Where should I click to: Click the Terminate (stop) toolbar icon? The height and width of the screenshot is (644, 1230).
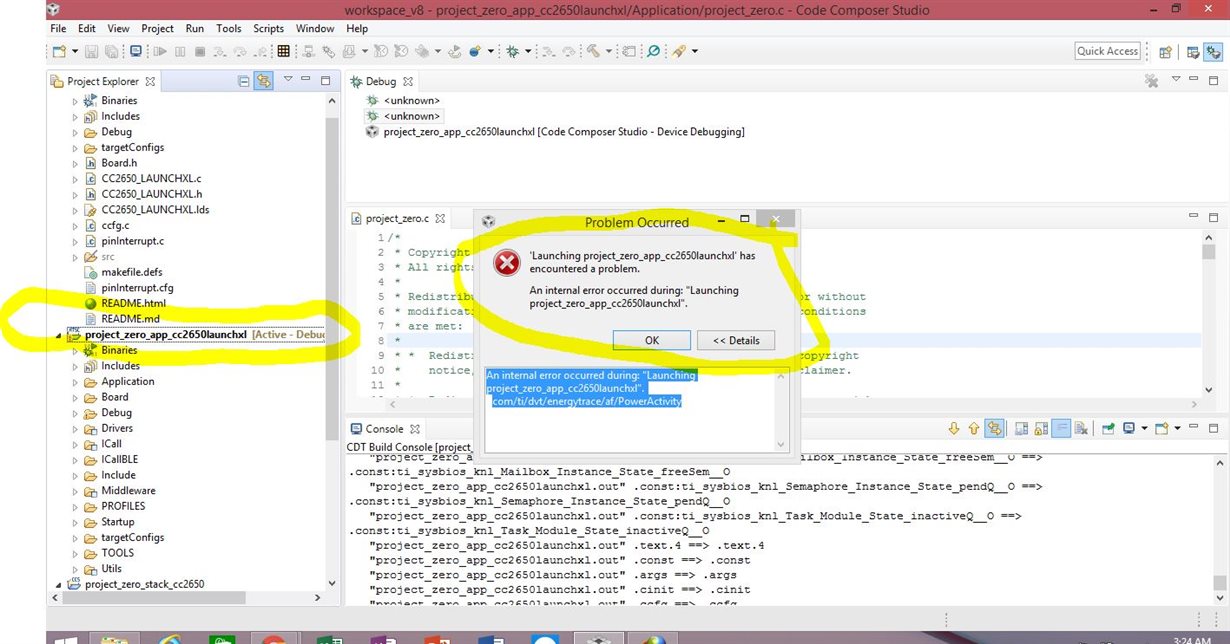199,51
